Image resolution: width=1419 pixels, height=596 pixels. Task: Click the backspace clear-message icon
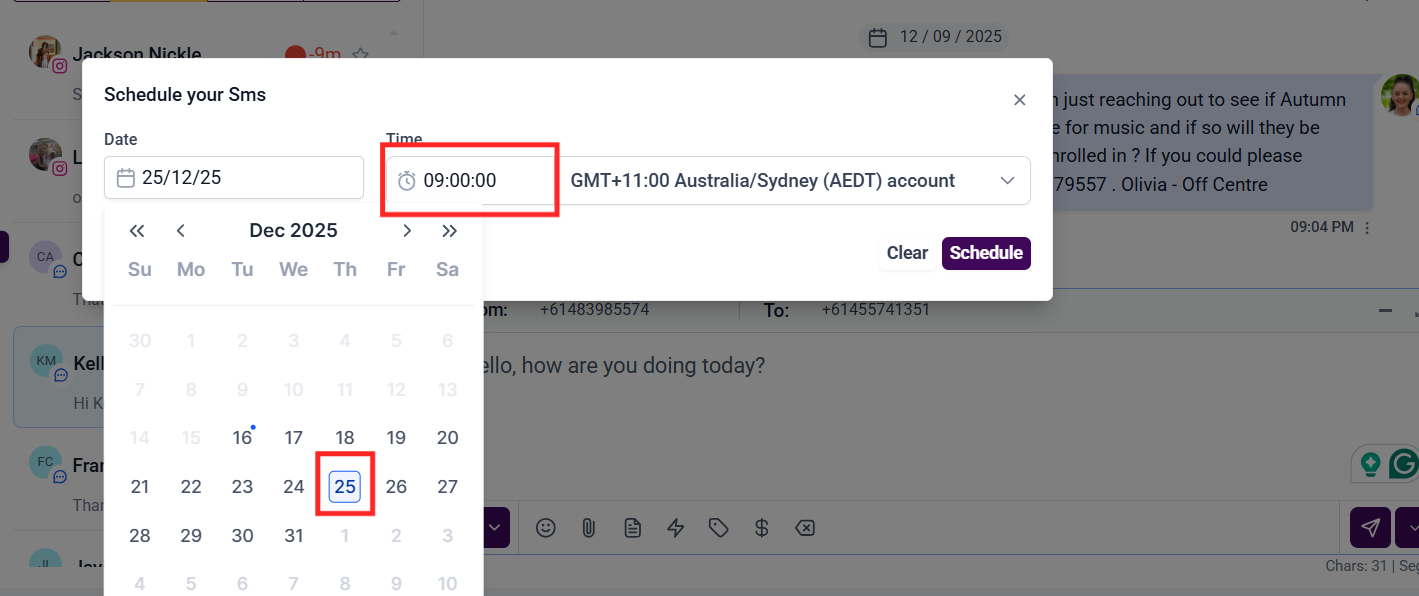click(x=805, y=527)
